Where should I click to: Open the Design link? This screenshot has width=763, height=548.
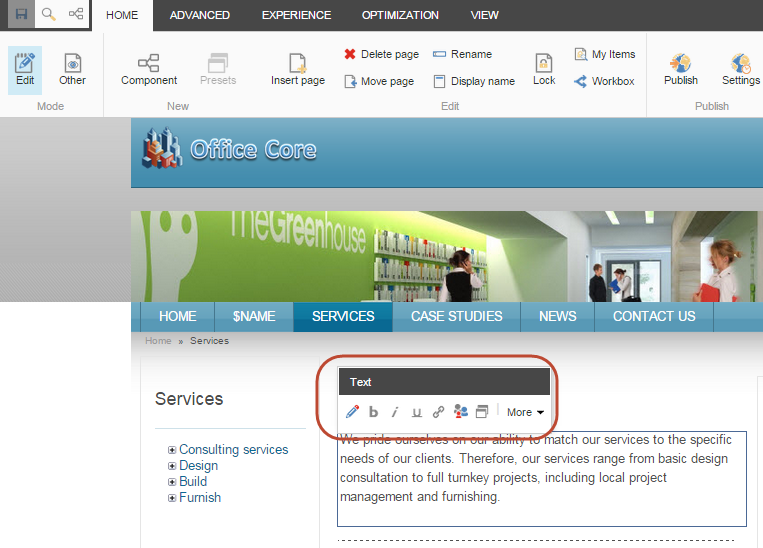pyautogui.click(x=199, y=466)
